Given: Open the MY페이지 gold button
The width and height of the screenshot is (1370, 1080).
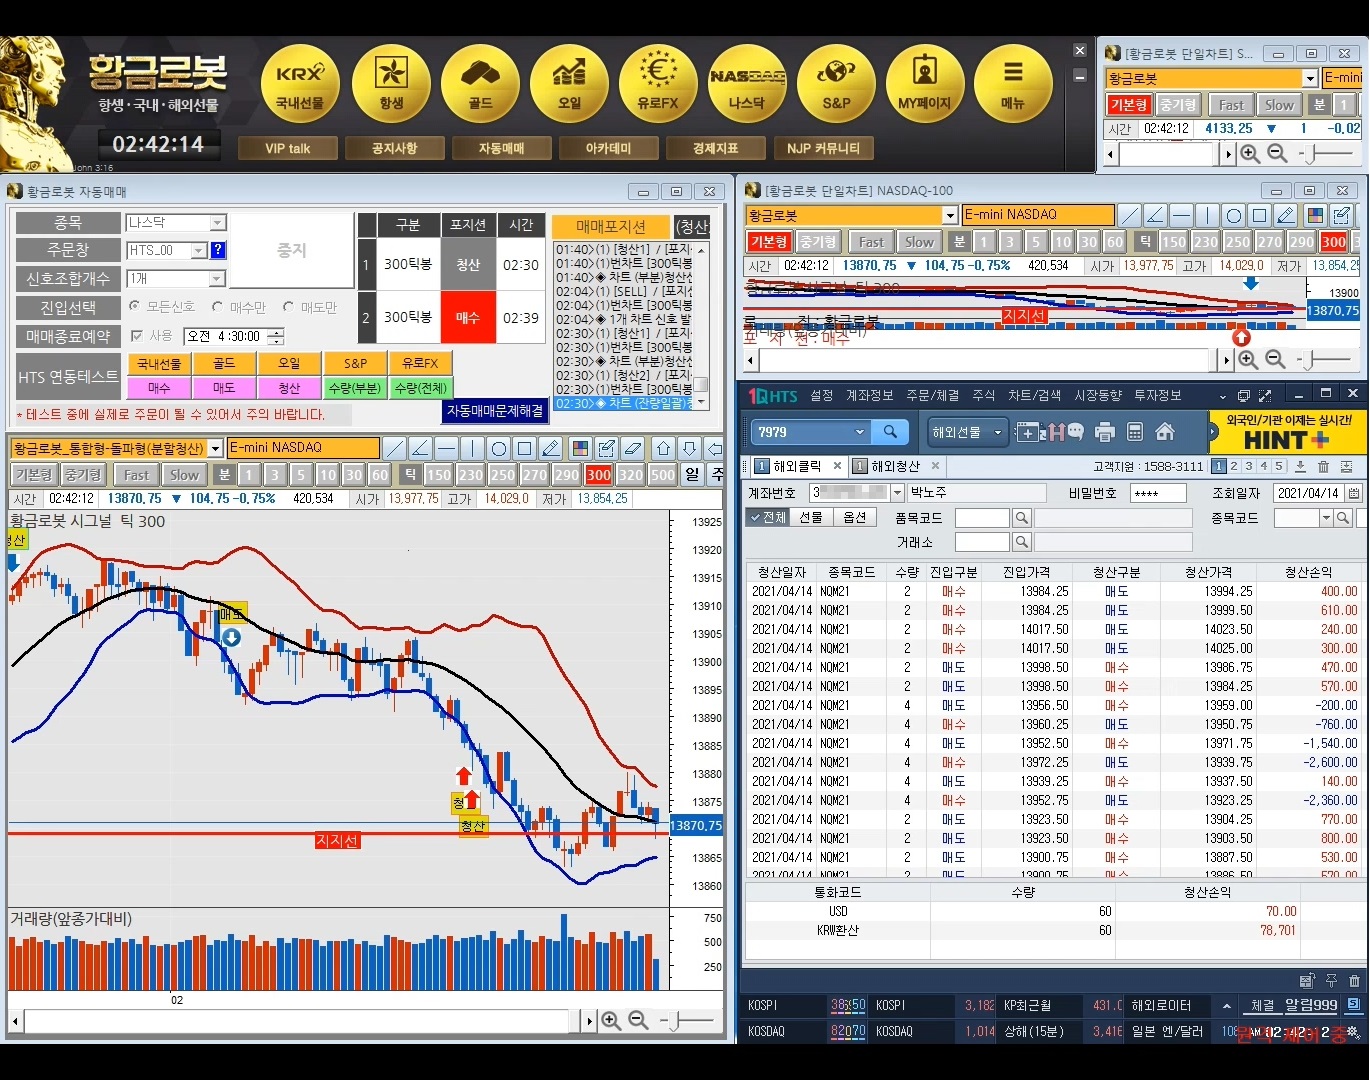Looking at the screenshot, I should [x=925, y=84].
